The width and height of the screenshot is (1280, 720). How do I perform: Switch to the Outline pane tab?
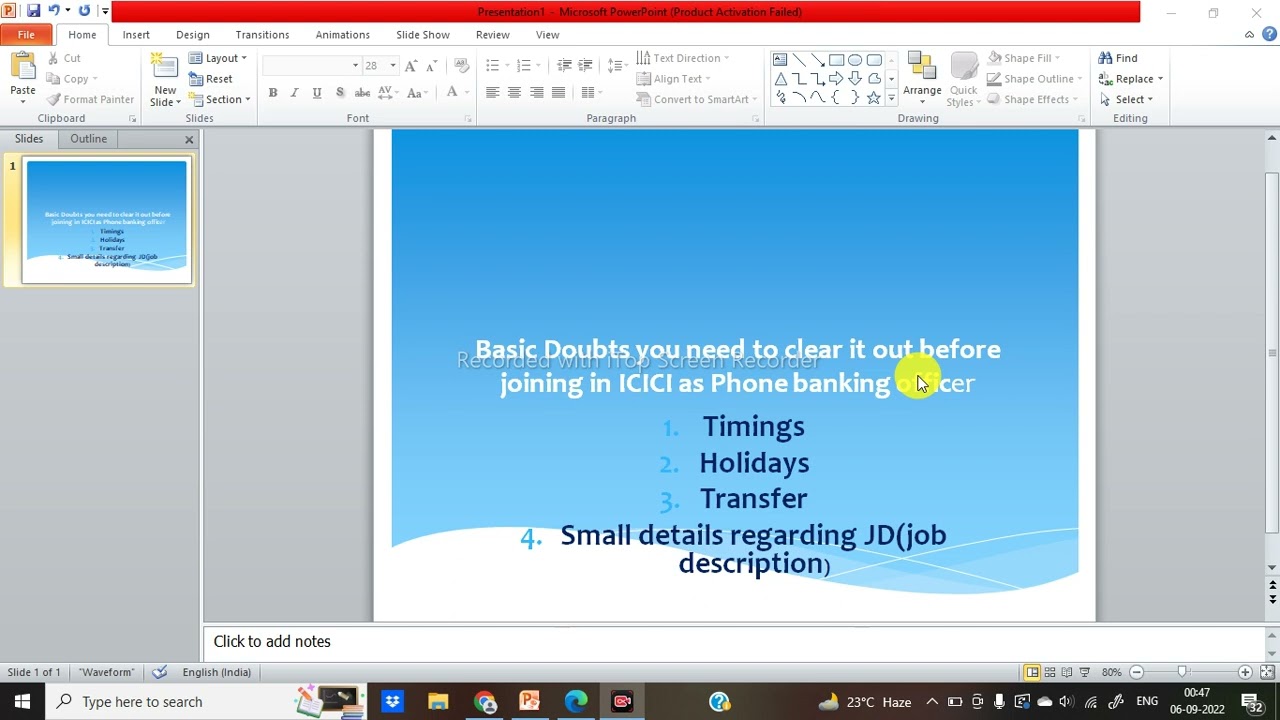coord(88,139)
